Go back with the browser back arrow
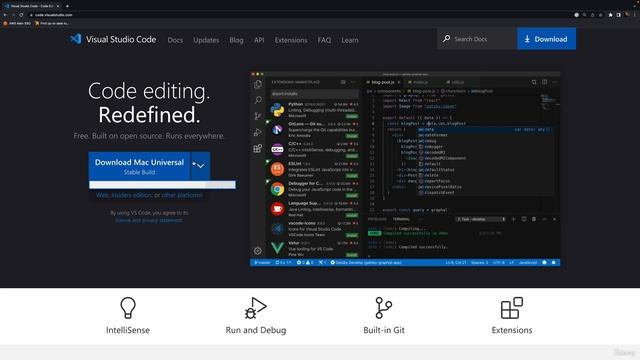 coord(5,15)
